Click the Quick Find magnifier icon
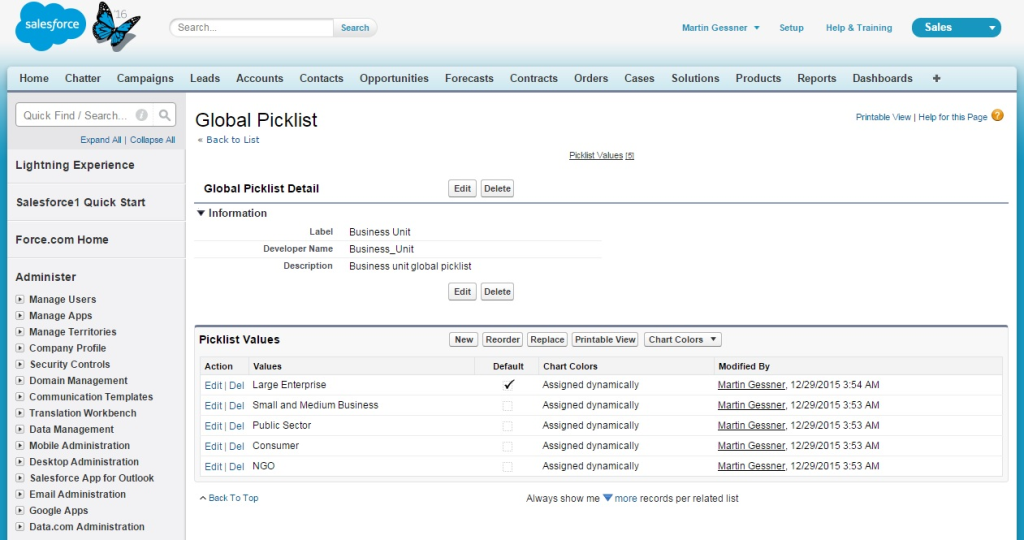The height and width of the screenshot is (540, 1024). pyautogui.click(x=165, y=115)
